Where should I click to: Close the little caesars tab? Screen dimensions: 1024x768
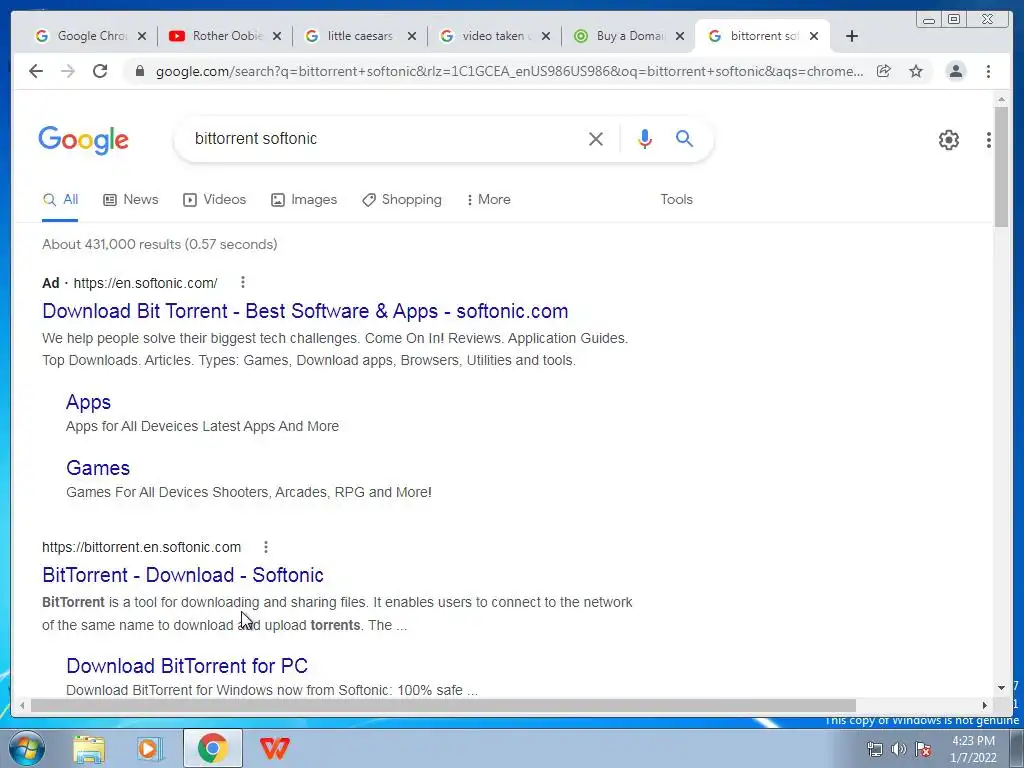click(x=411, y=36)
